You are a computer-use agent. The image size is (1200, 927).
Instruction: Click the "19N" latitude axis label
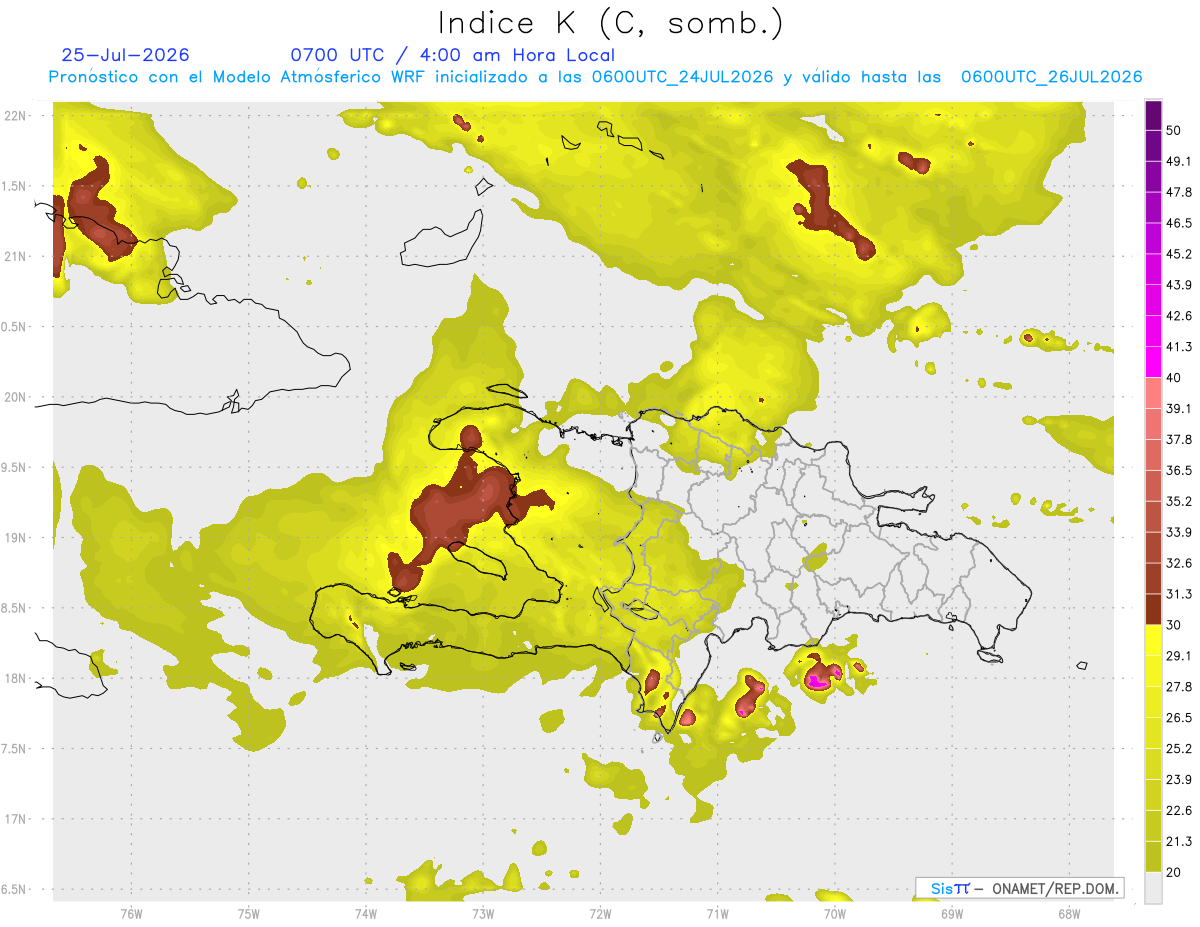16,538
